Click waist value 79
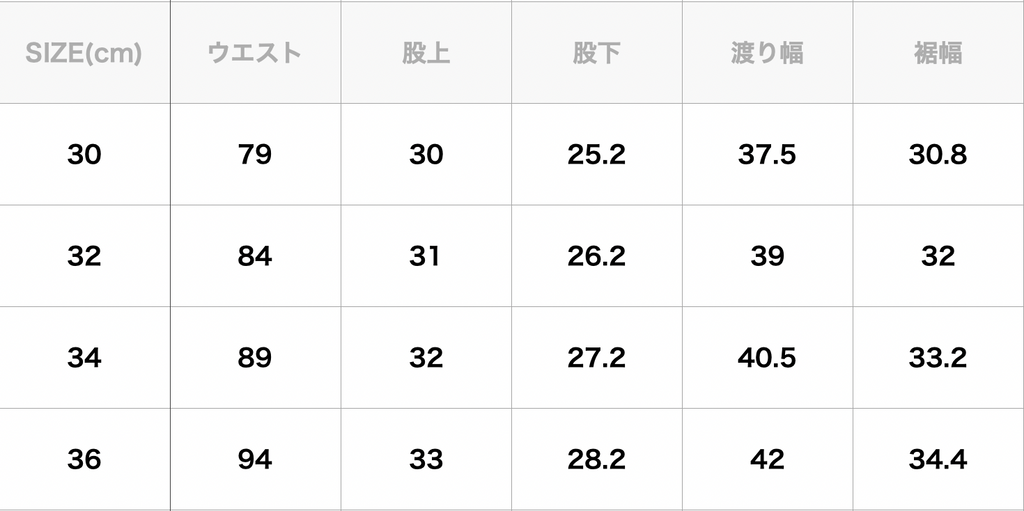Image resolution: width=1024 pixels, height=511 pixels. point(255,155)
